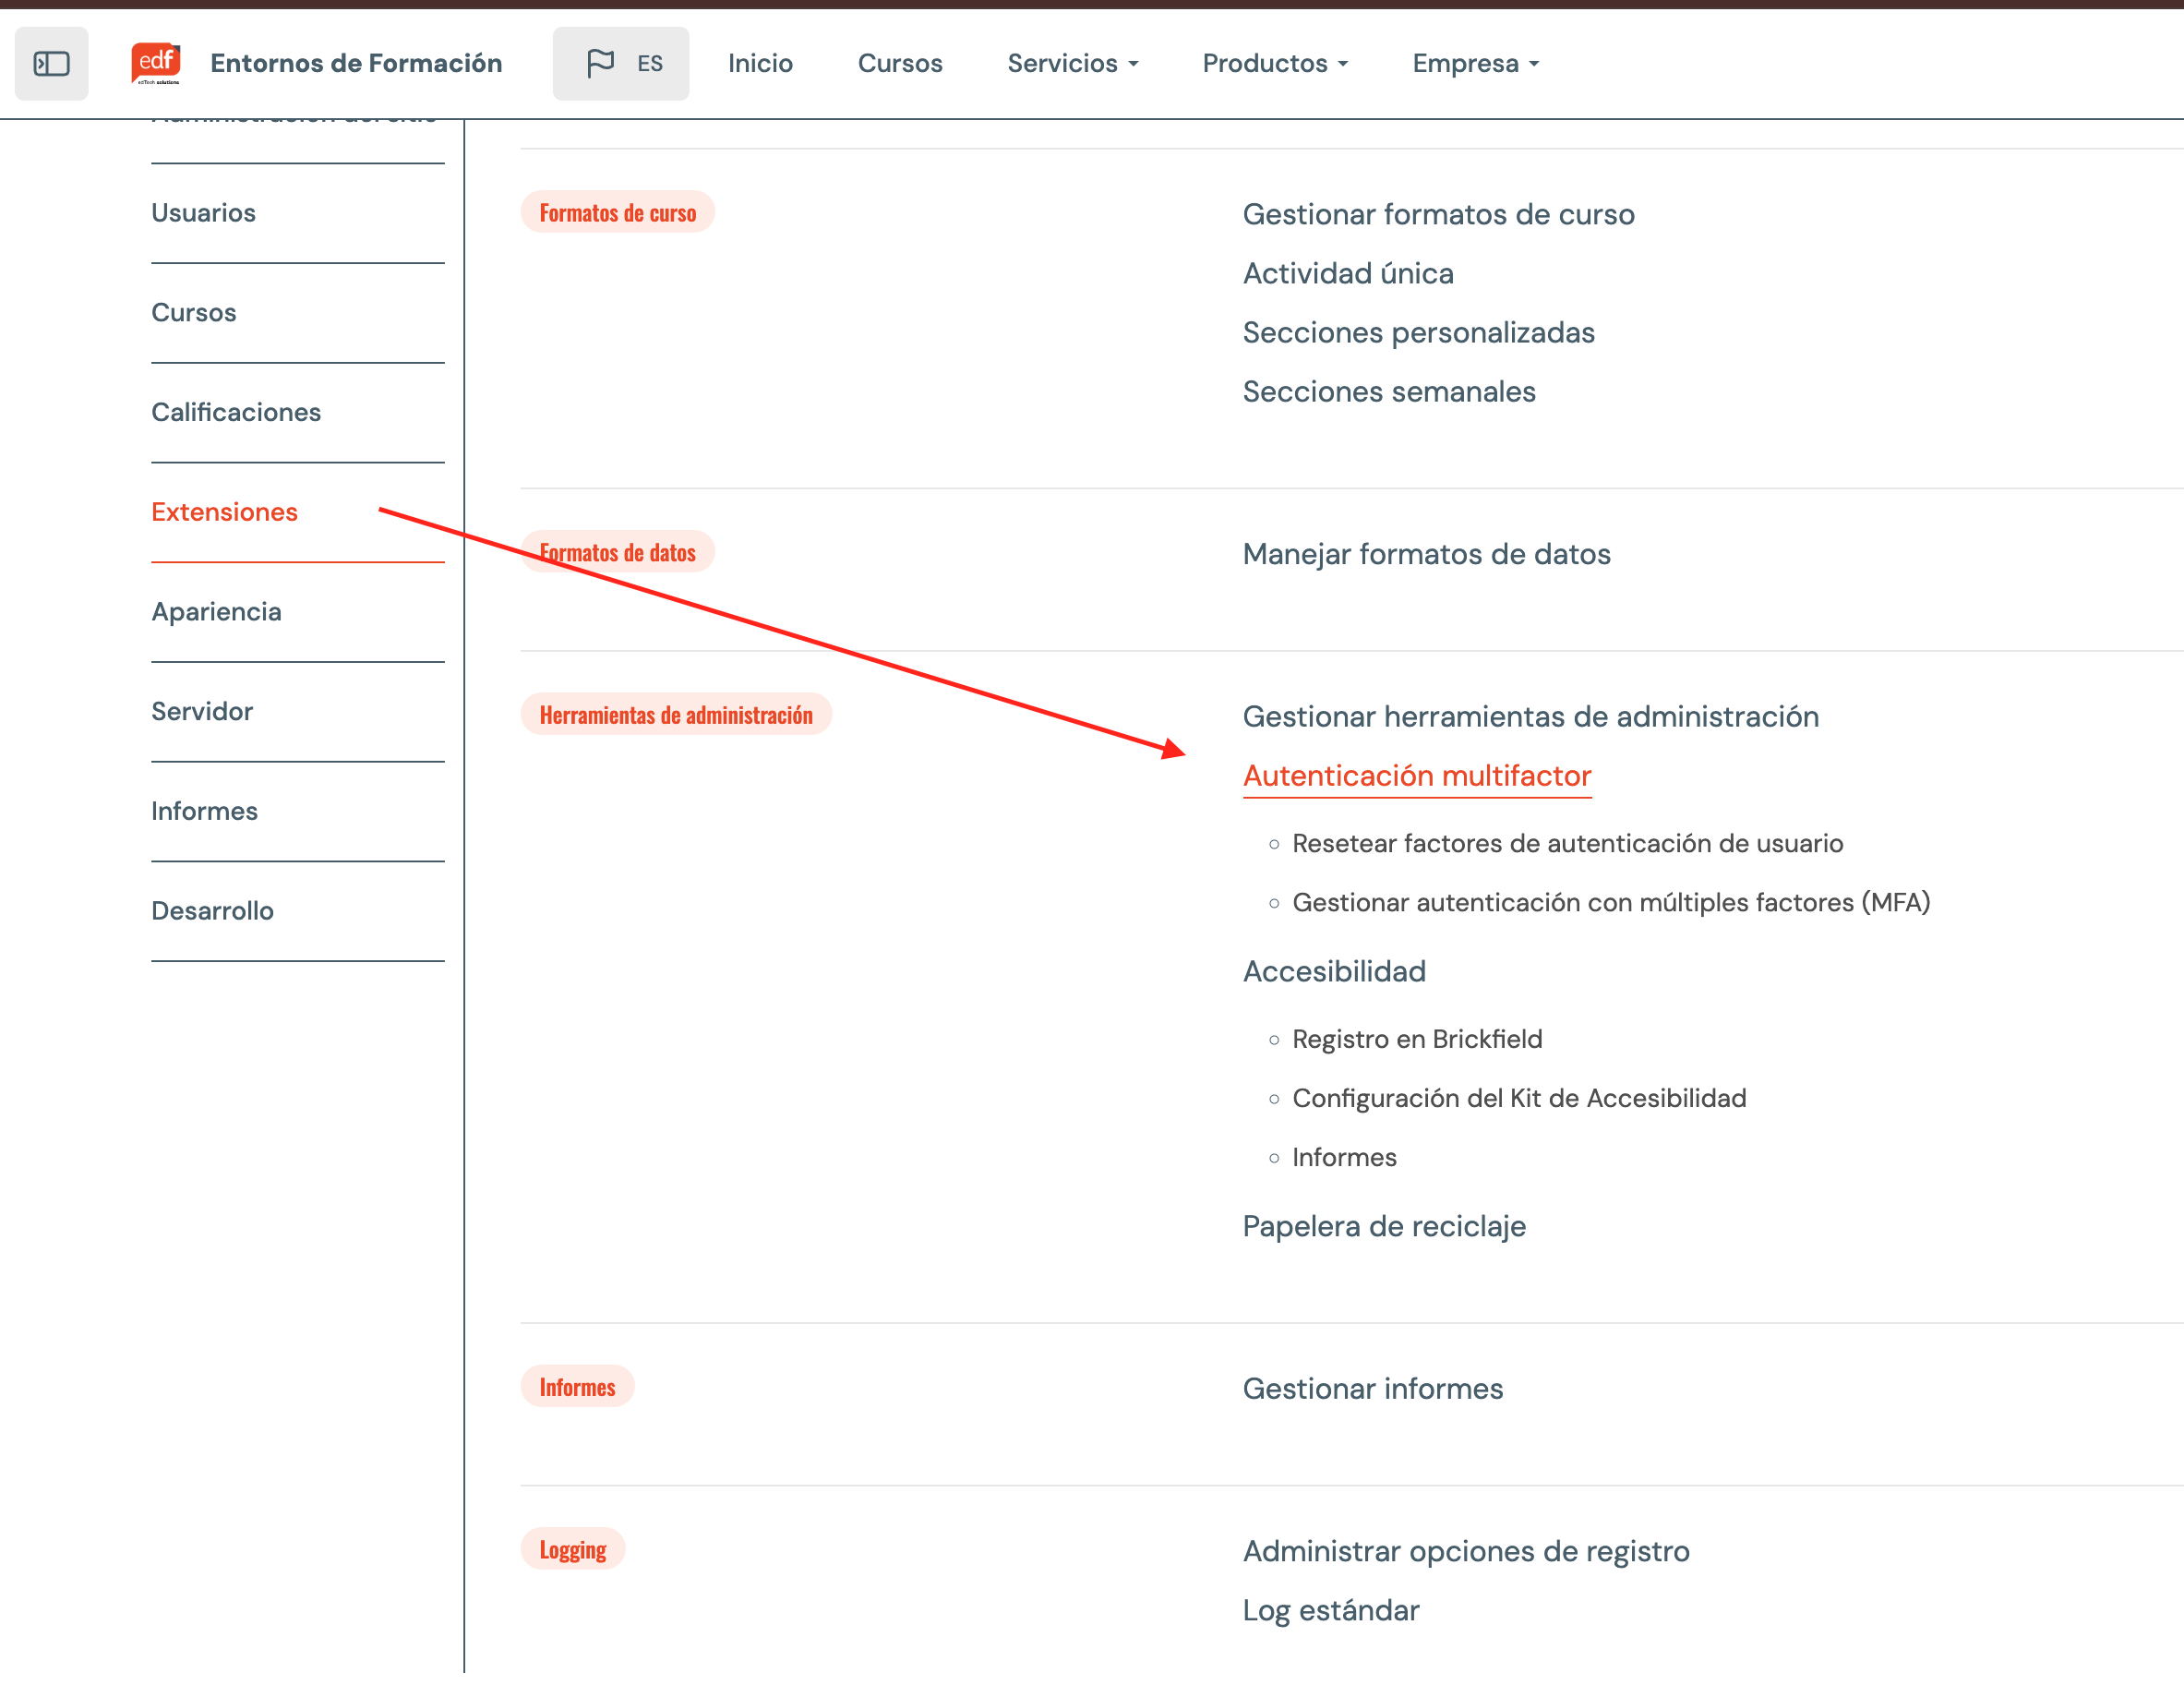Select Usuarios in the admin sidebar
The image size is (2184, 1697).
204,213
